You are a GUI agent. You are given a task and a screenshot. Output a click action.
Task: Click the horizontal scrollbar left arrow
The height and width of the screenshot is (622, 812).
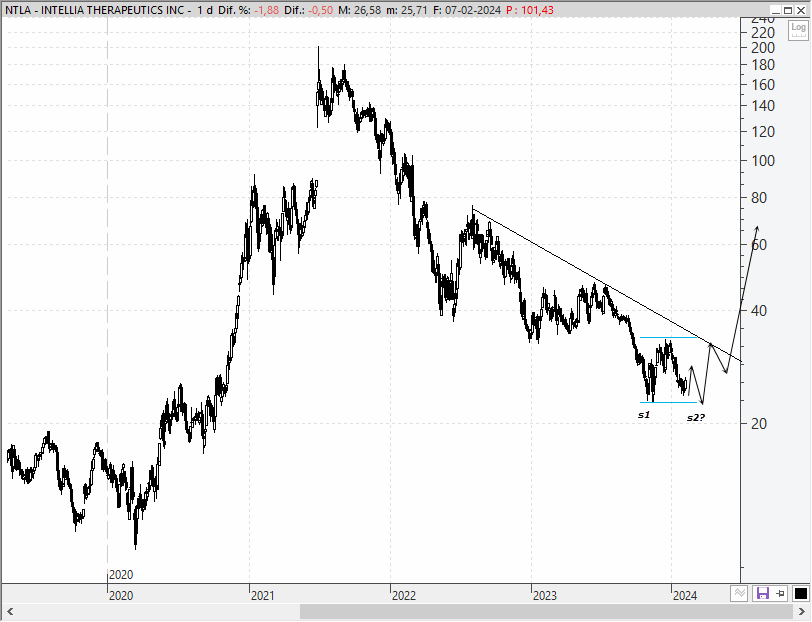[9, 612]
